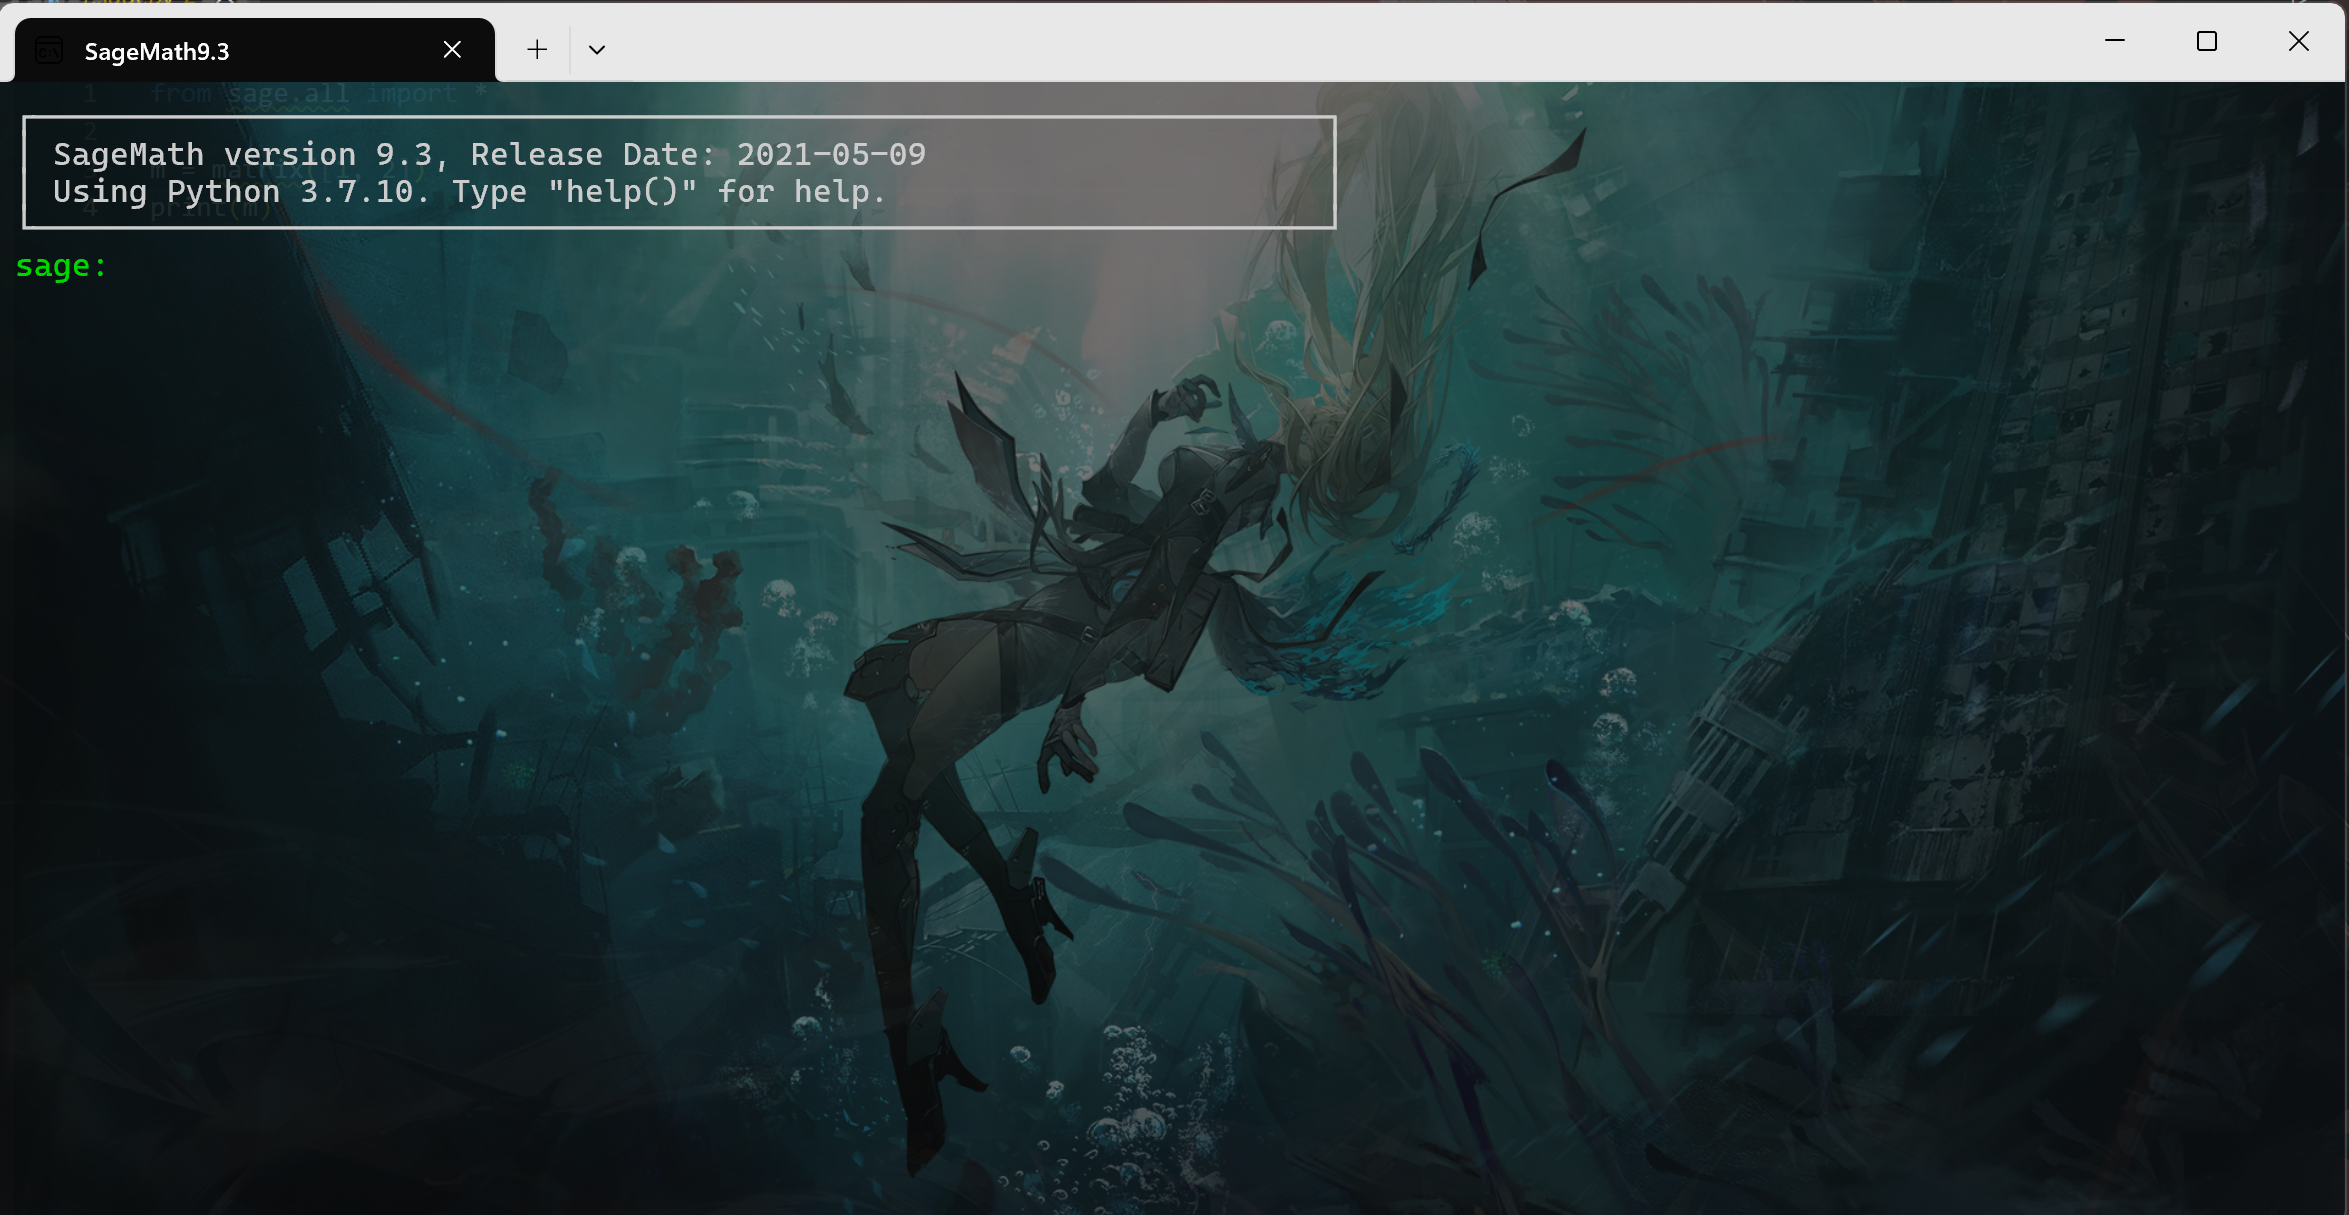Click "for help." at banner end
The image size is (2349, 1215).
(801, 192)
